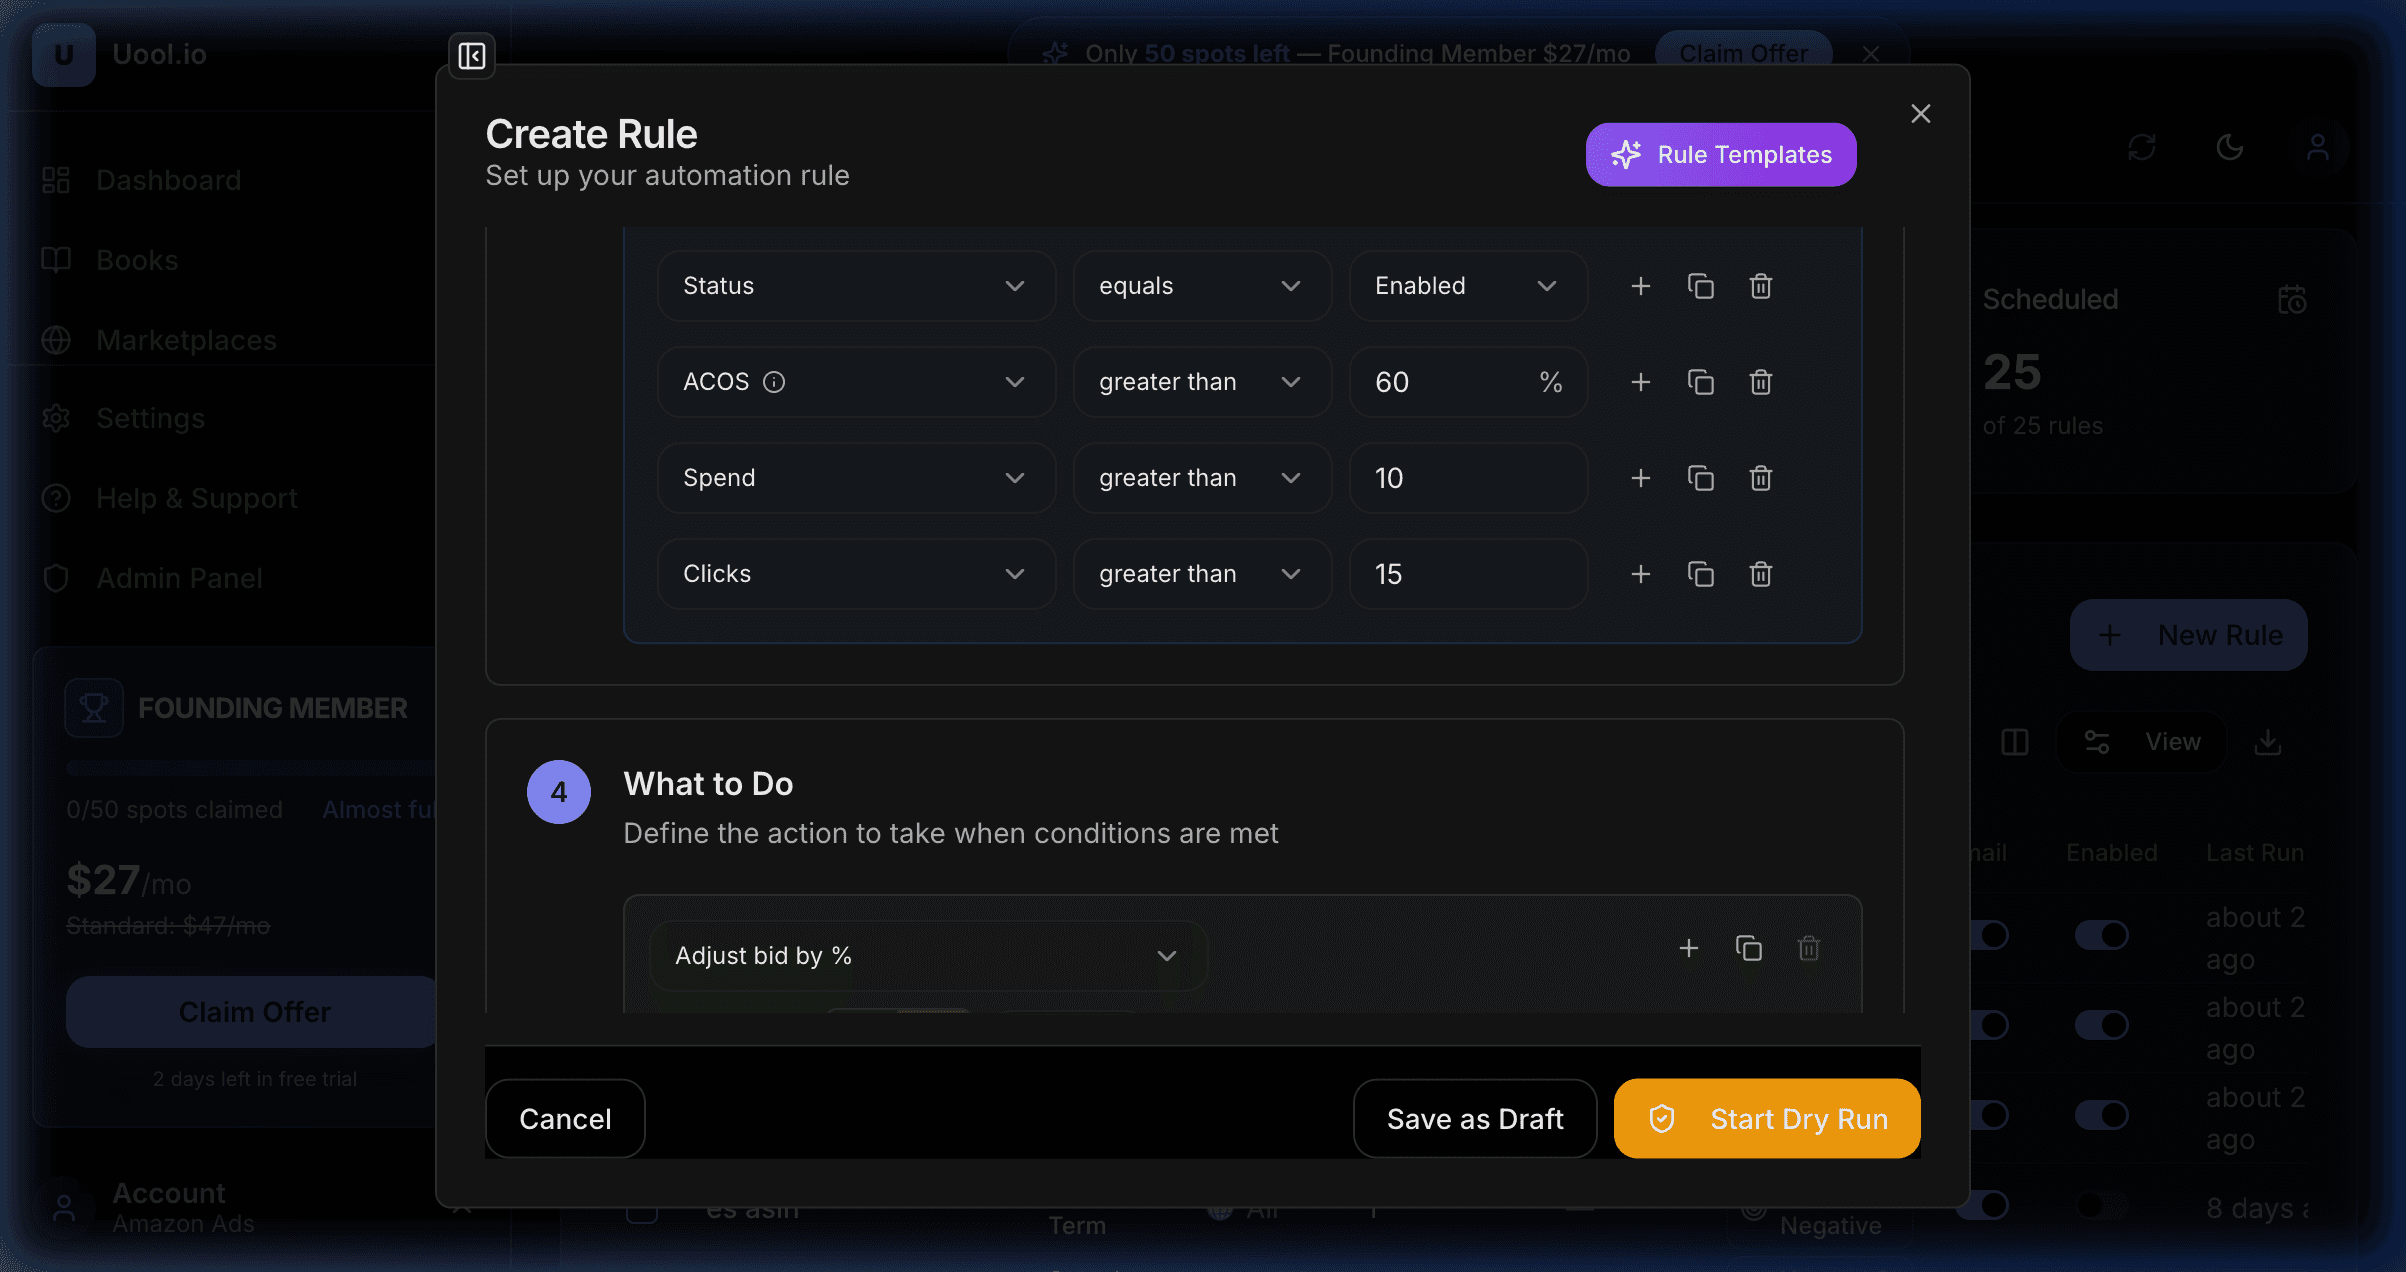The image size is (2406, 1272).
Task: Disable the first Enabled rule toggle
Action: coord(2103,935)
